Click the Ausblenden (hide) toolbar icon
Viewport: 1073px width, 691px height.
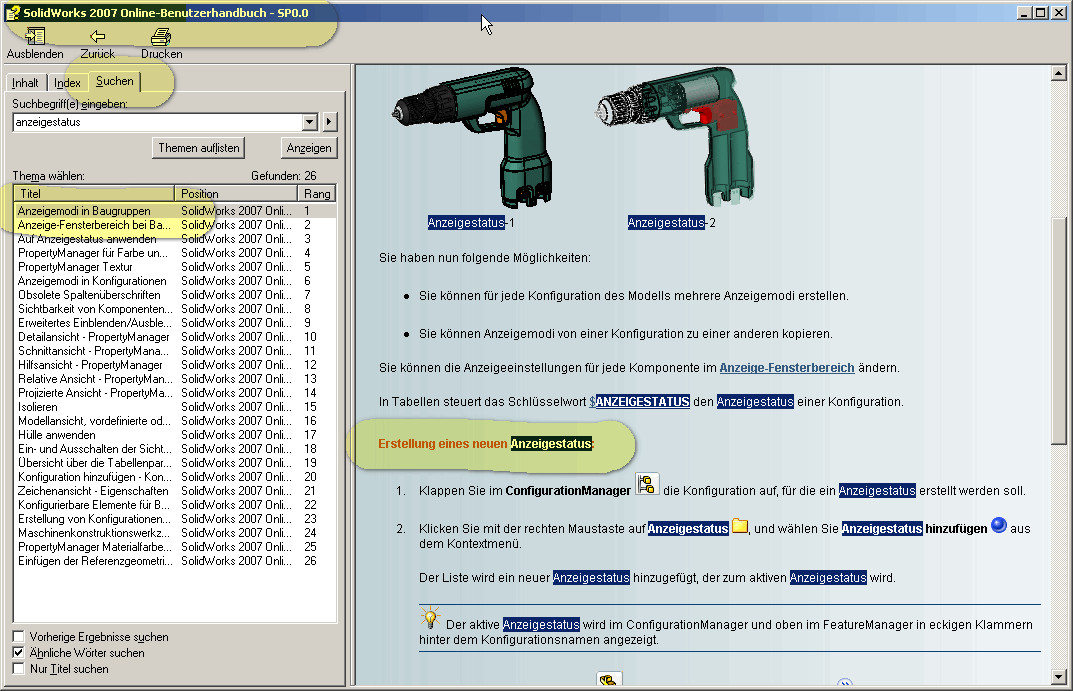(x=35, y=37)
